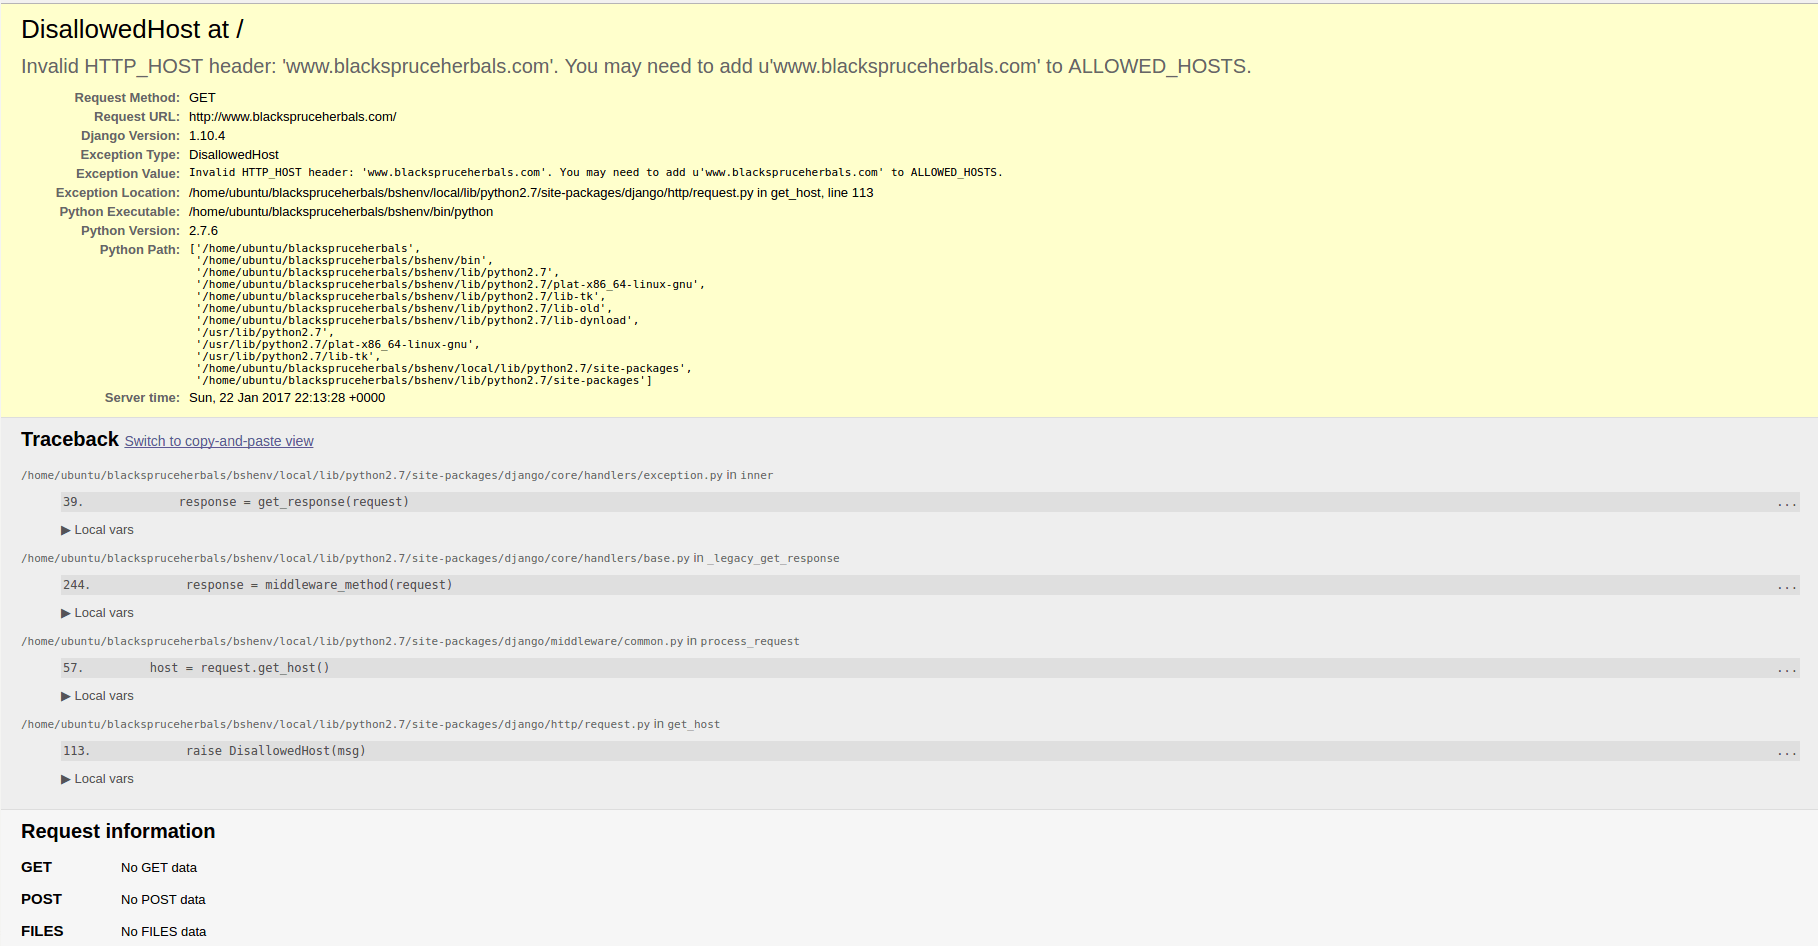1818x946 pixels.
Task: Click Python Path entry /usr/lib/python2.7/lib-tk
Action: tap(288, 356)
